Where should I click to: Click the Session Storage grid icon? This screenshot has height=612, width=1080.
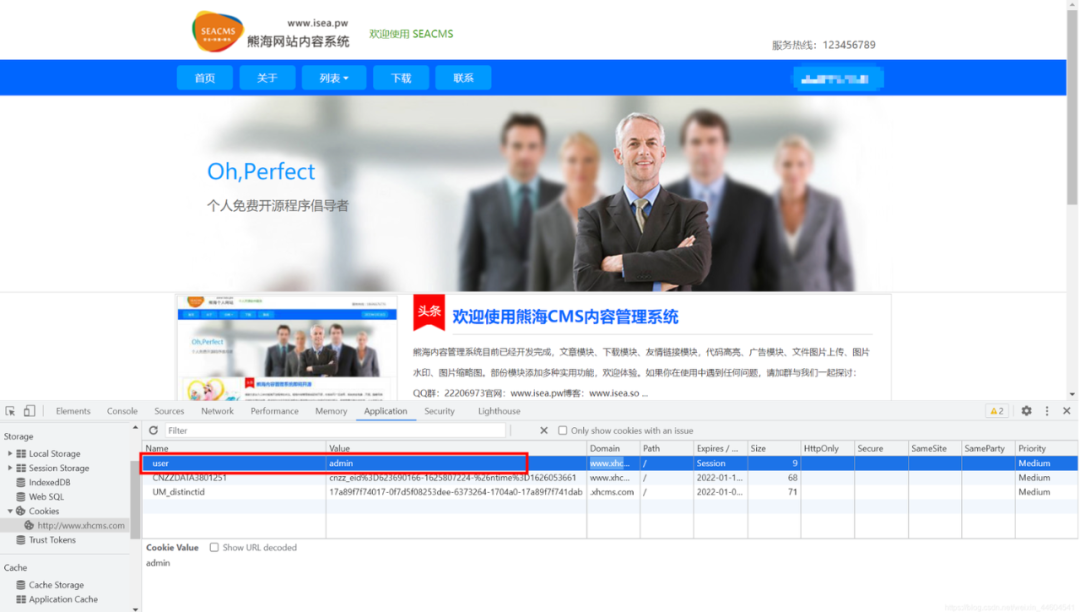coord(21,468)
